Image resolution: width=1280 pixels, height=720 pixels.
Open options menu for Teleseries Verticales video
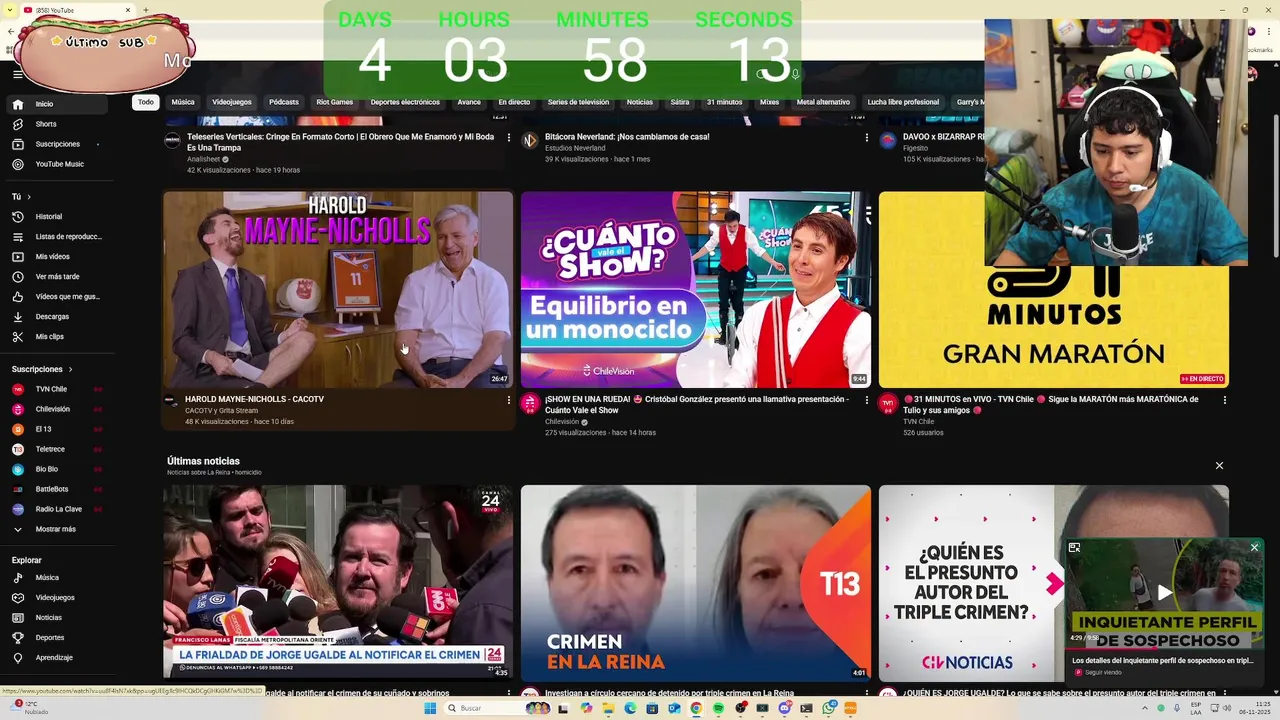coord(509,138)
